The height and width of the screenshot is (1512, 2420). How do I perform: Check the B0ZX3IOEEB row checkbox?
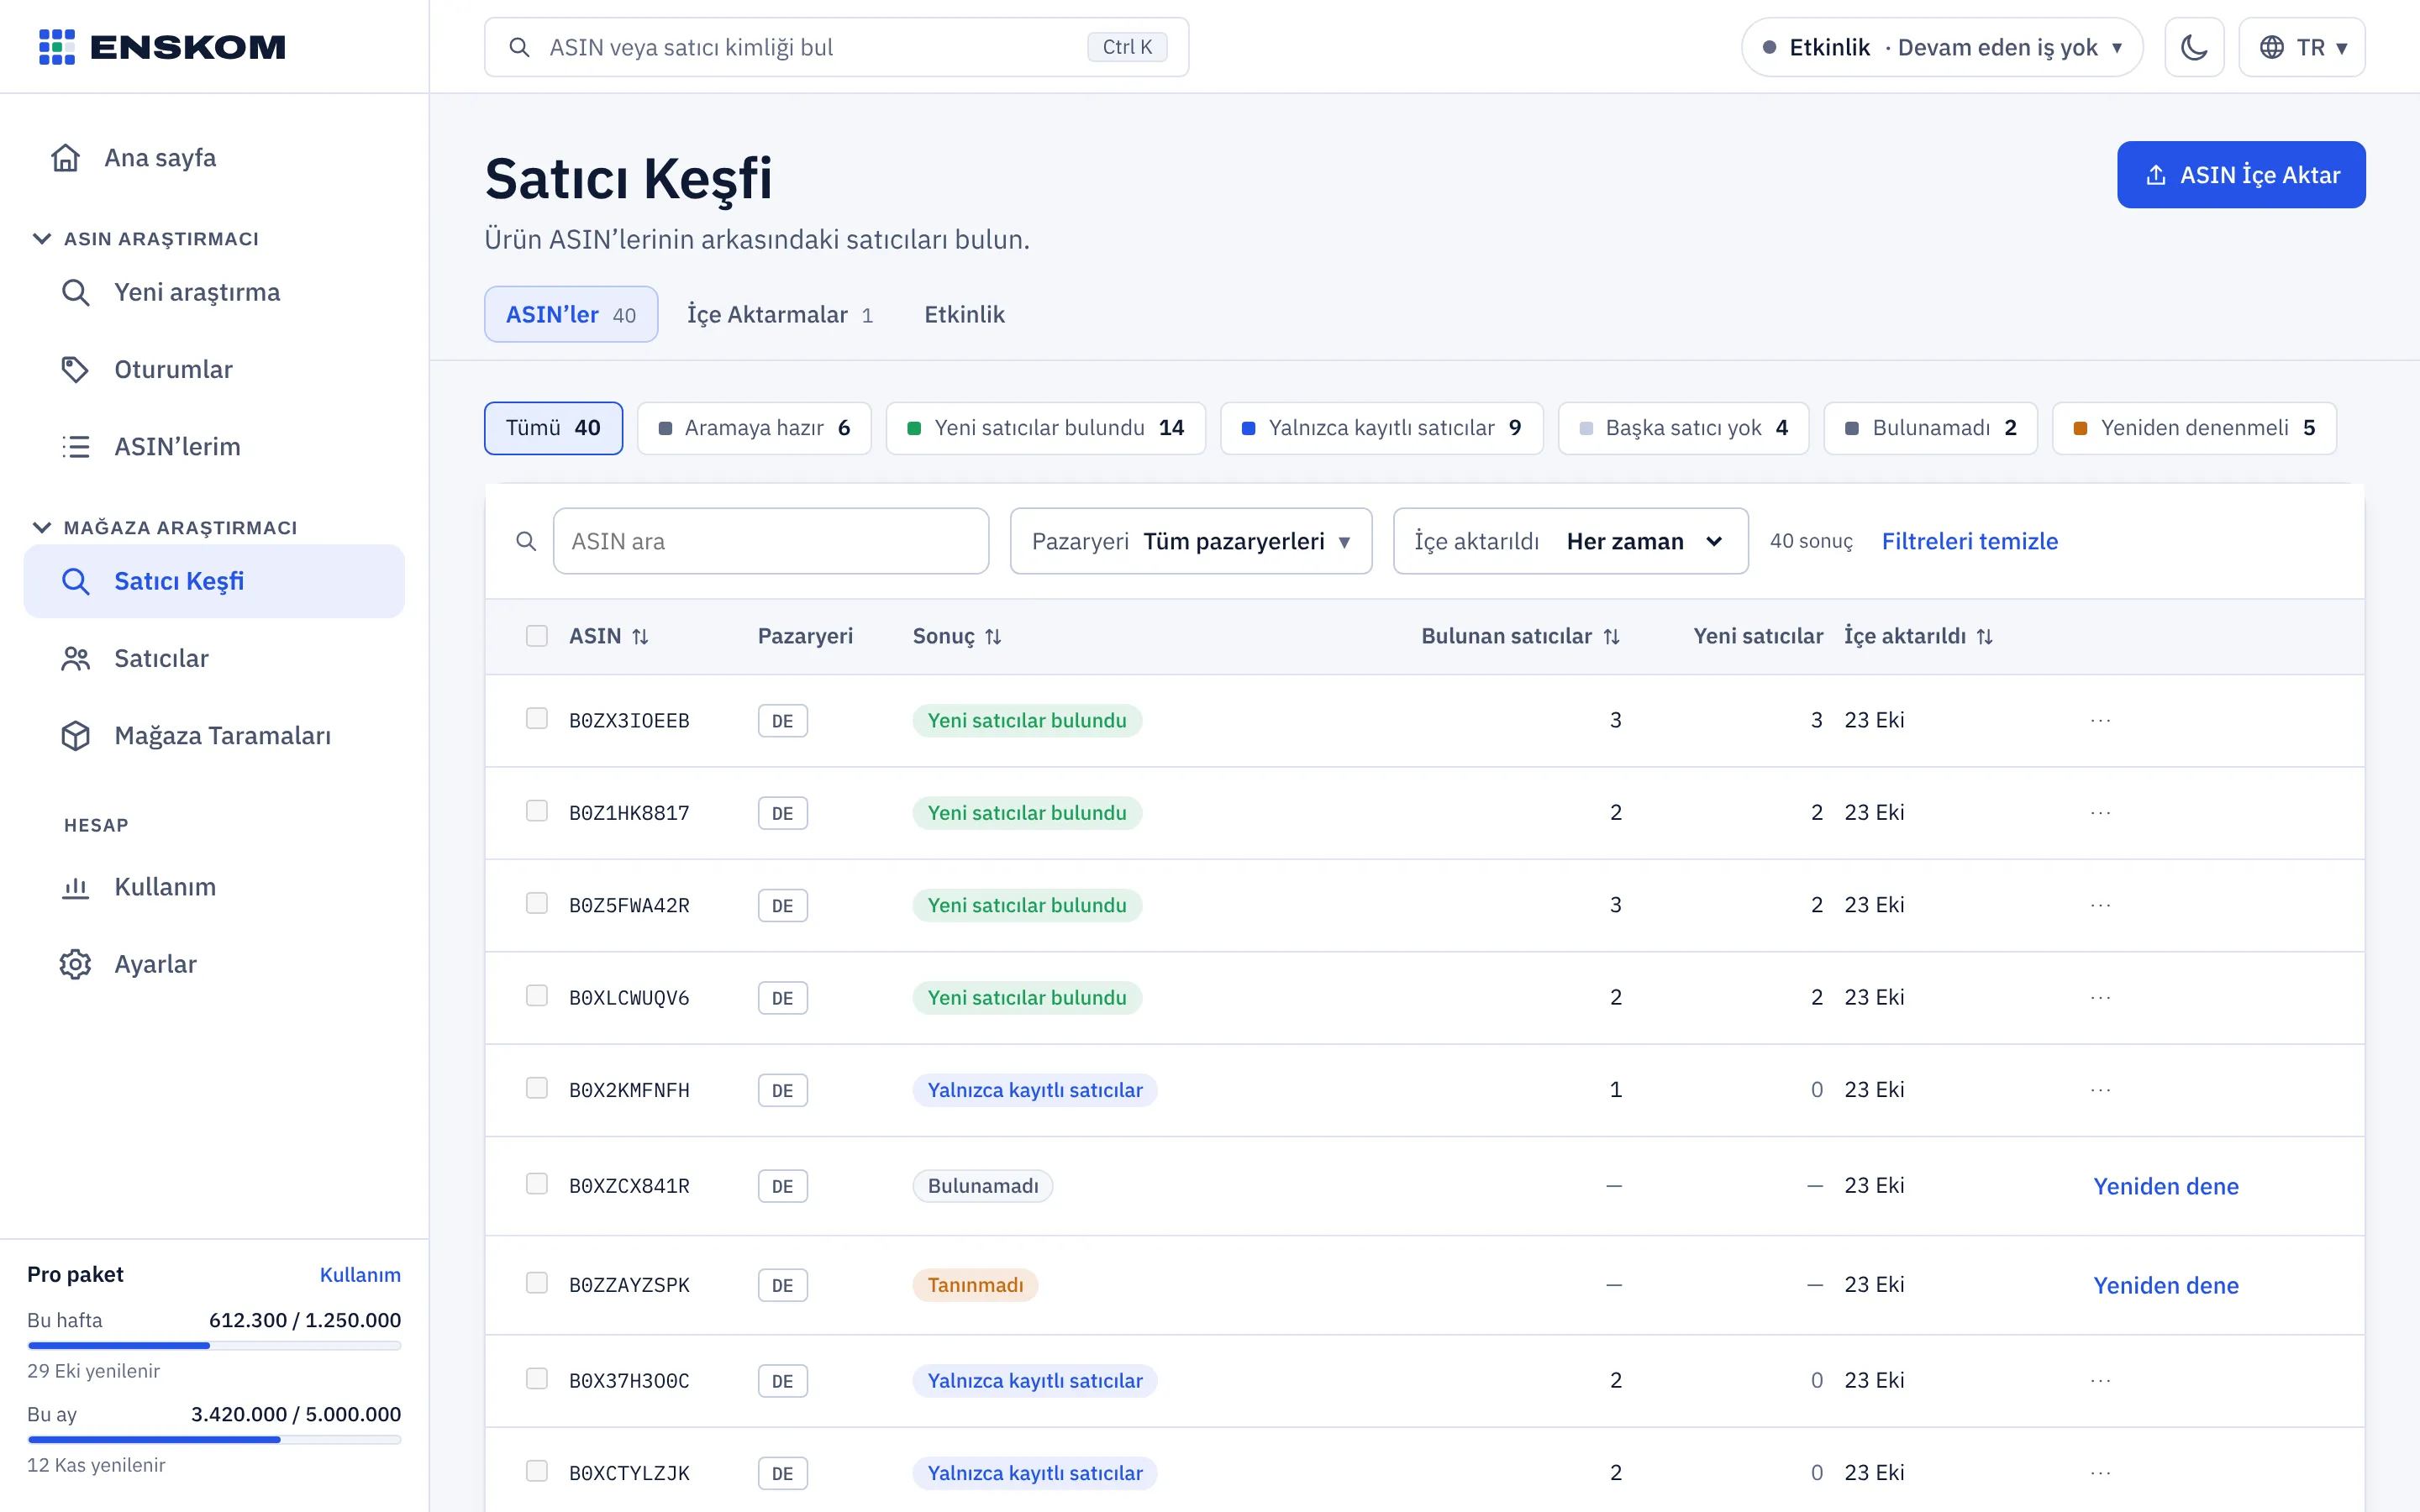pyautogui.click(x=537, y=718)
